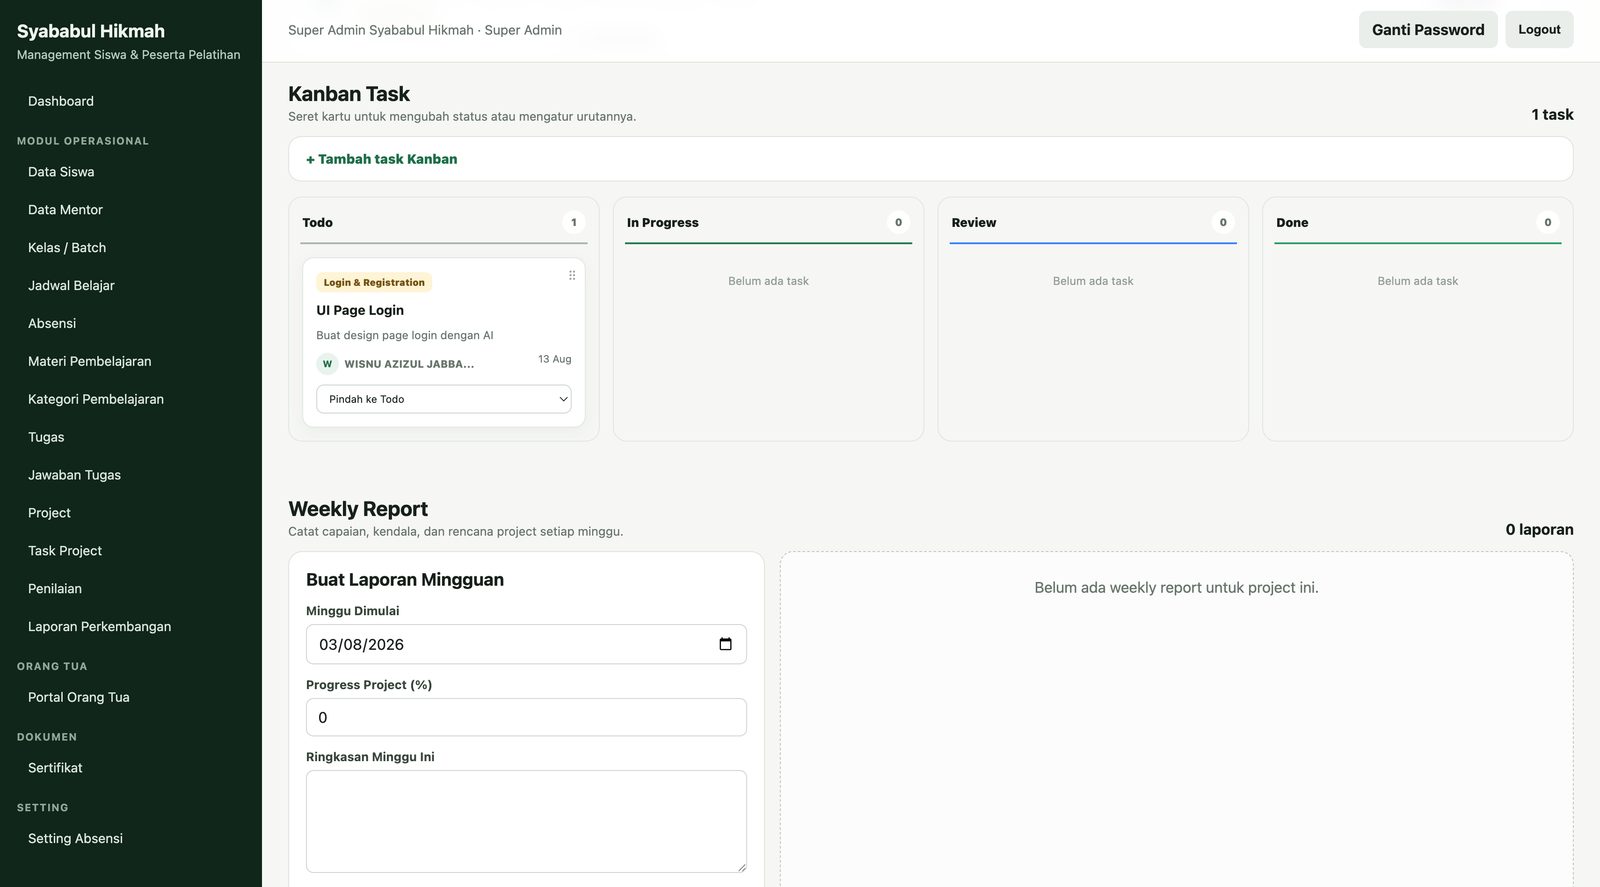Click the 0 laporan counter text
1600x887 pixels.
tap(1540, 530)
